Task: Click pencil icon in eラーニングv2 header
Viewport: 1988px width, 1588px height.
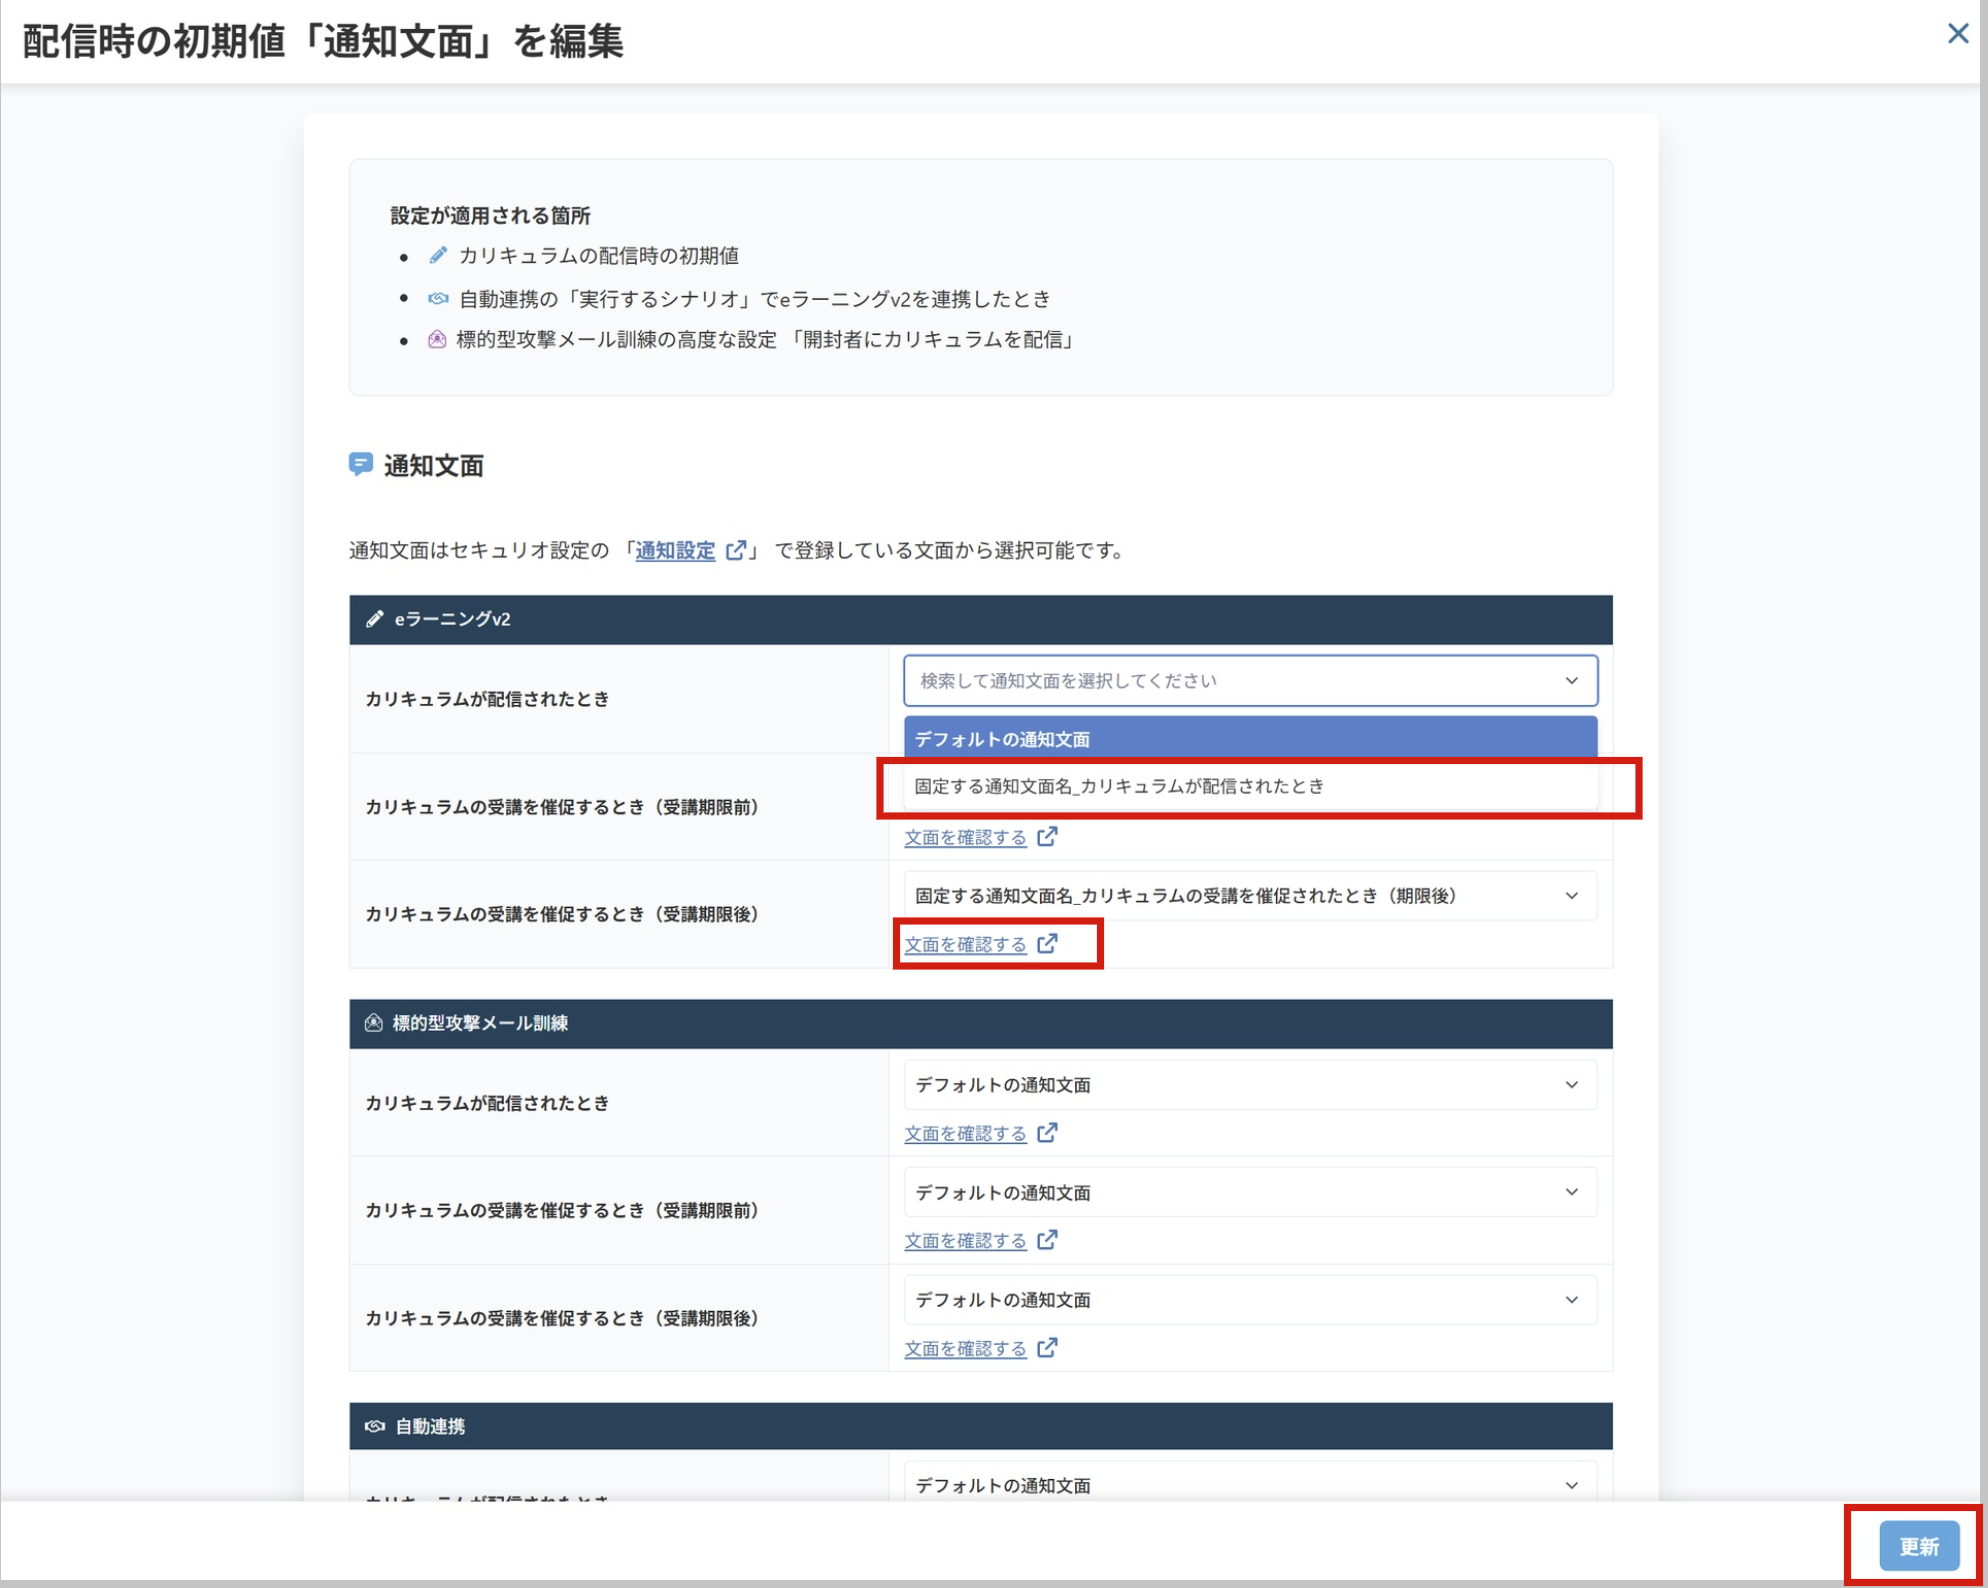Action: click(375, 619)
